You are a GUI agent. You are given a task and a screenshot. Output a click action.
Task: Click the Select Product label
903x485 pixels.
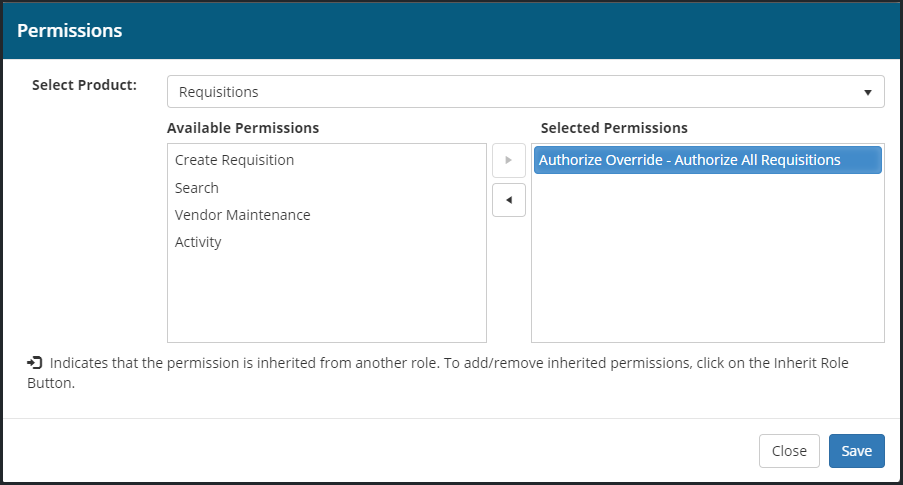pyautogui.click(x=84, y=85)
